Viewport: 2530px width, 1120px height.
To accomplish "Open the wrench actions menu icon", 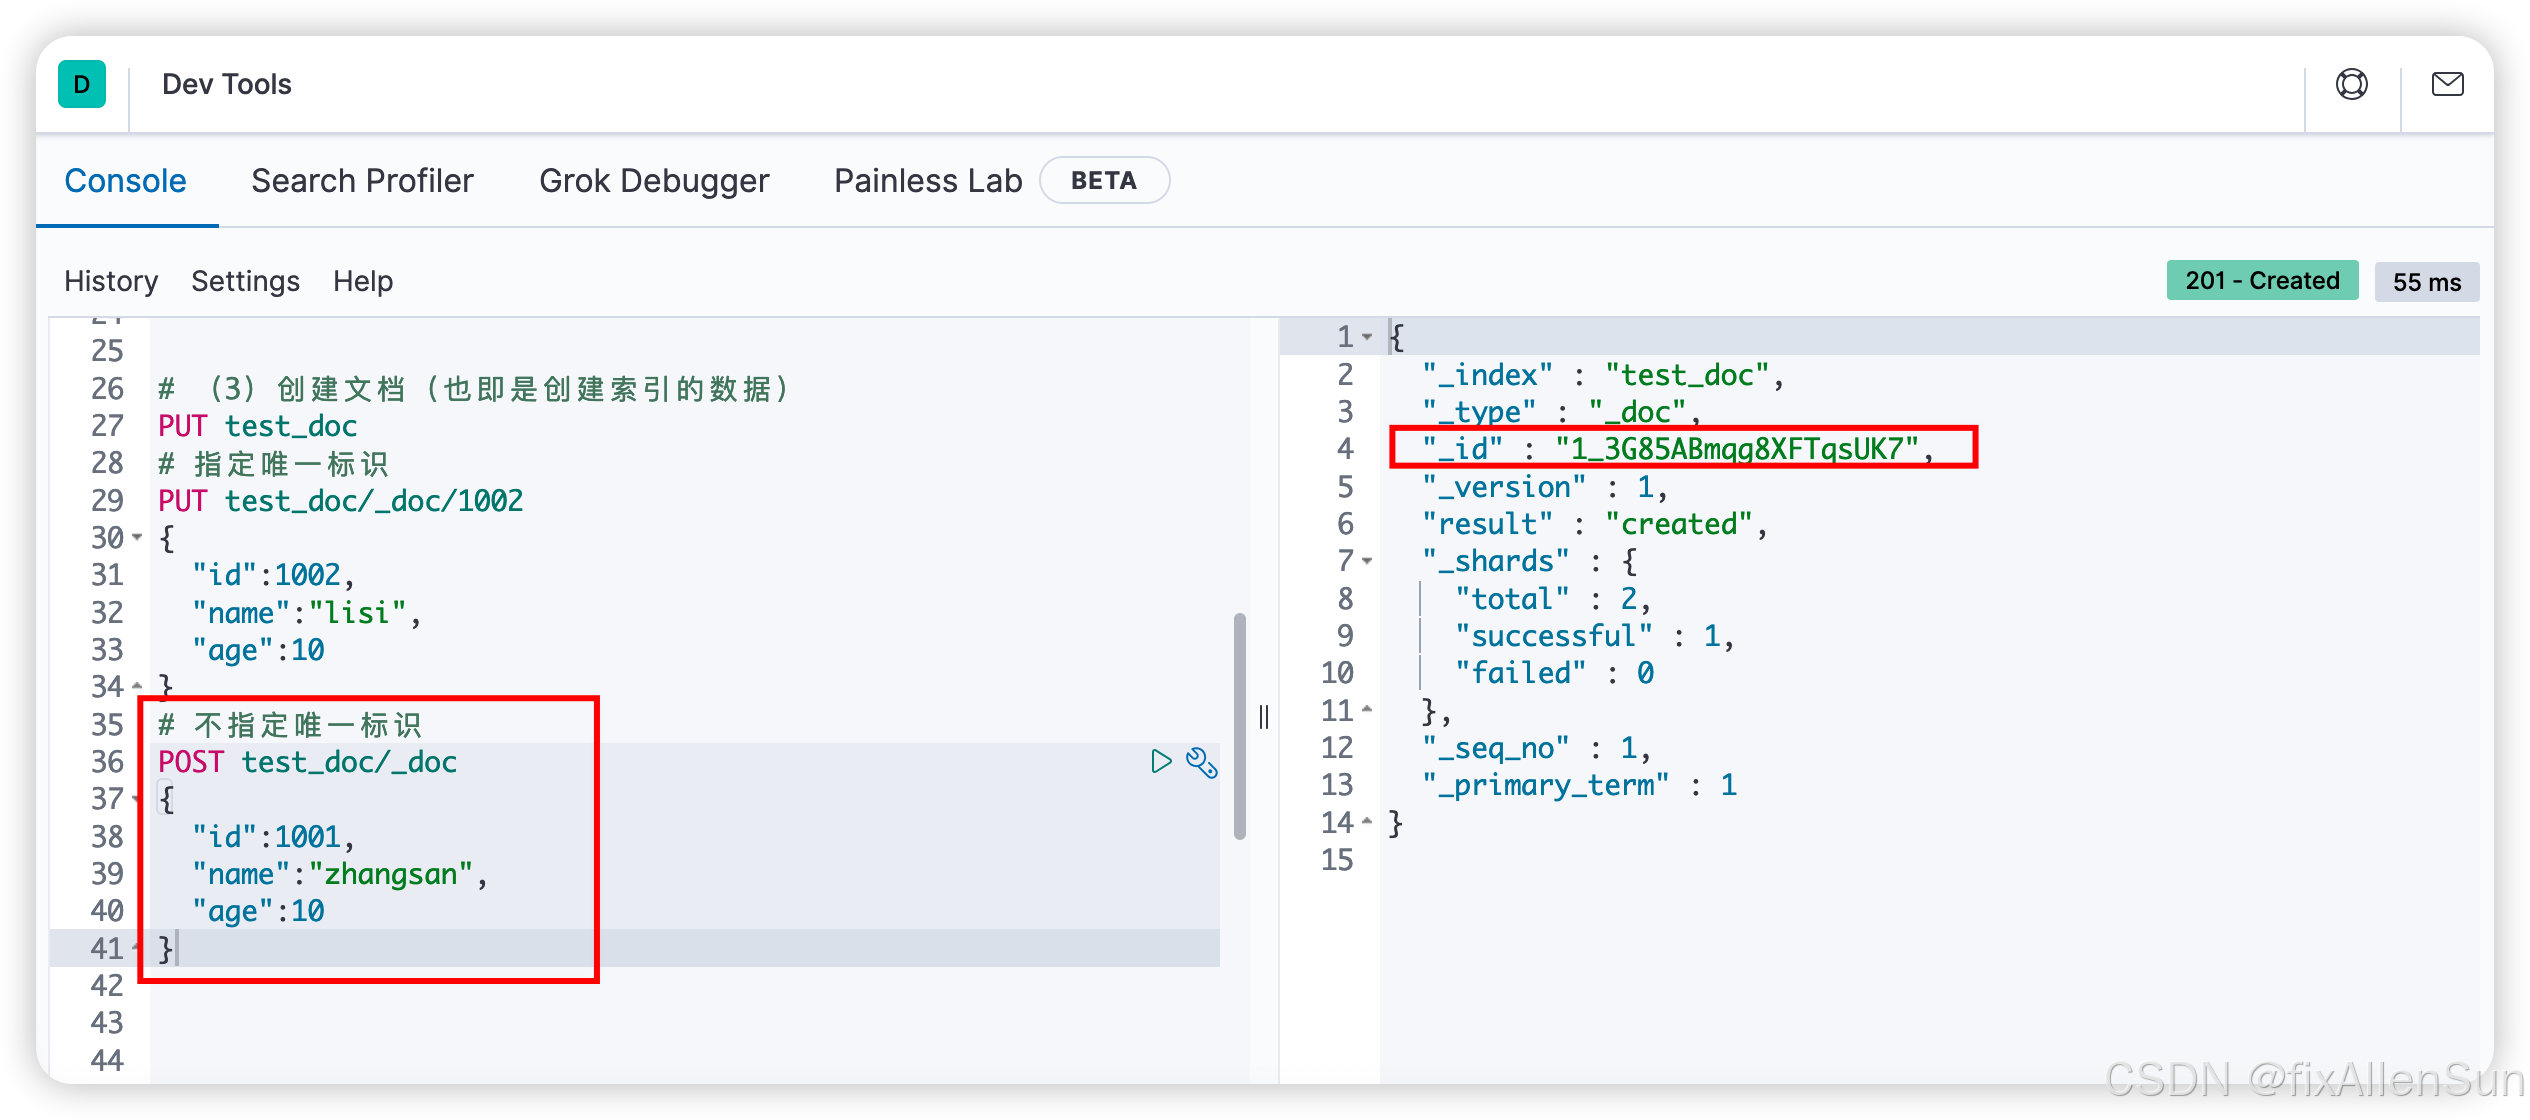I will click(1201, 762).
